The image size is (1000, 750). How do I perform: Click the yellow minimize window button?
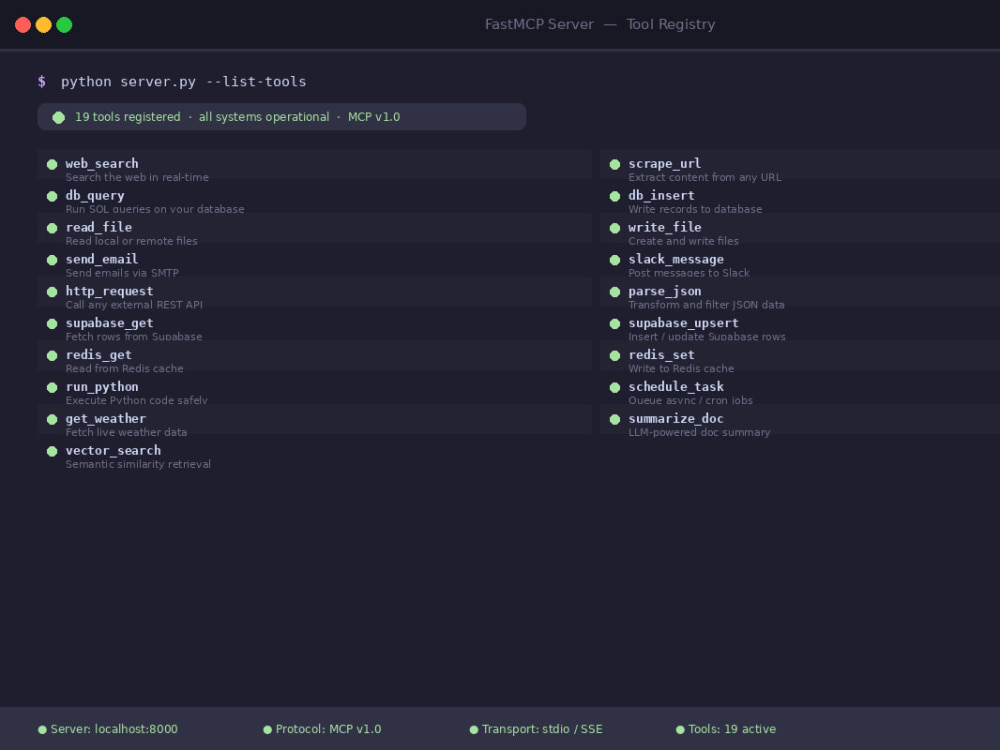43,25
